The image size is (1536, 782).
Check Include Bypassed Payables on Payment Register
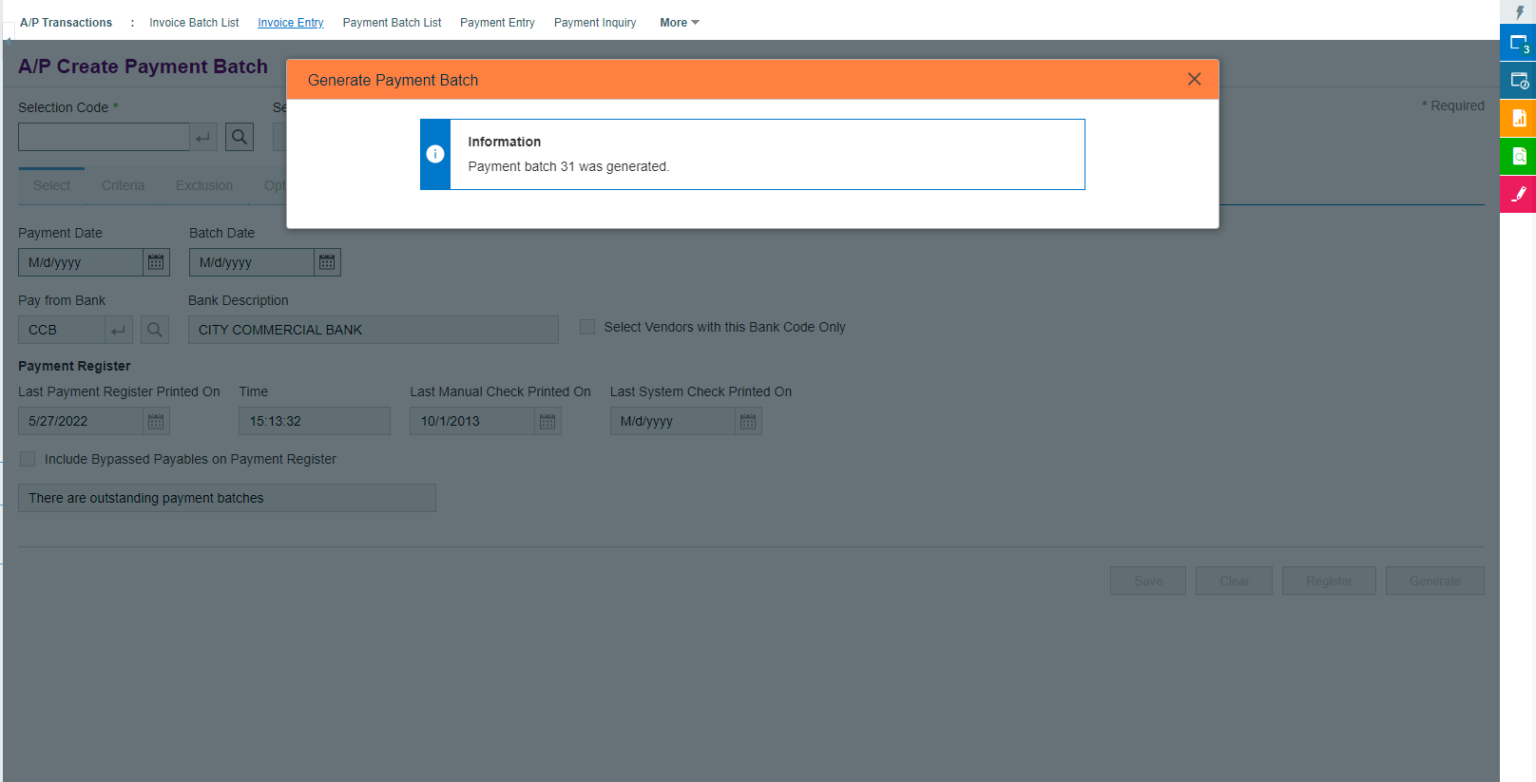(27, 459)
